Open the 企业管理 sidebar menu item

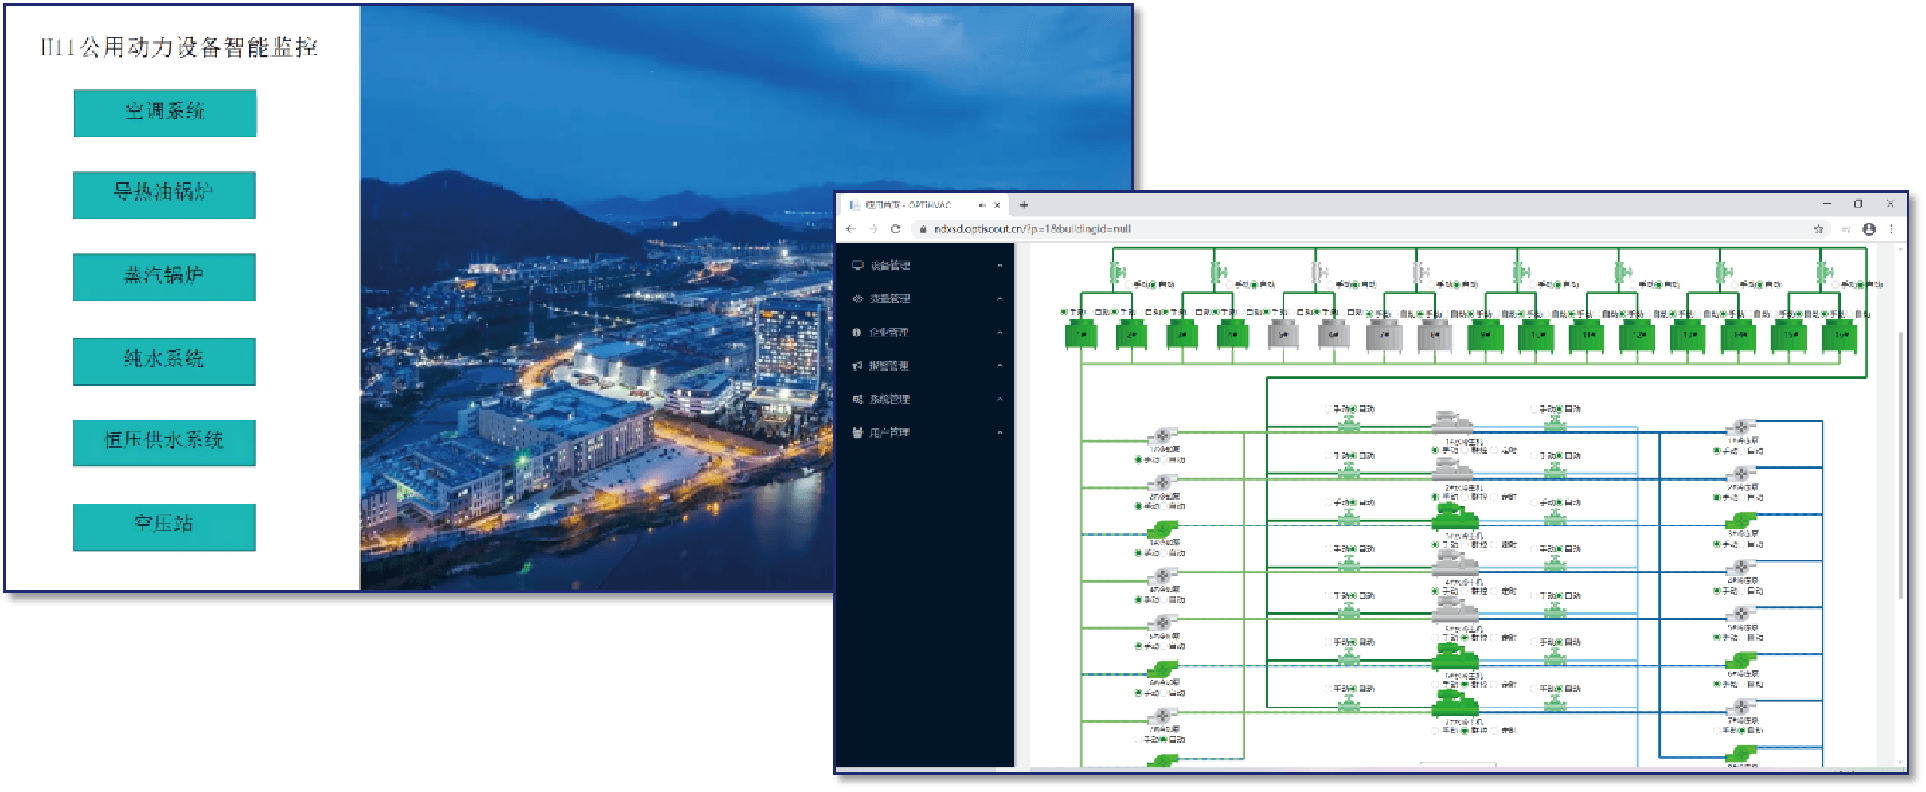click(888, 332)
